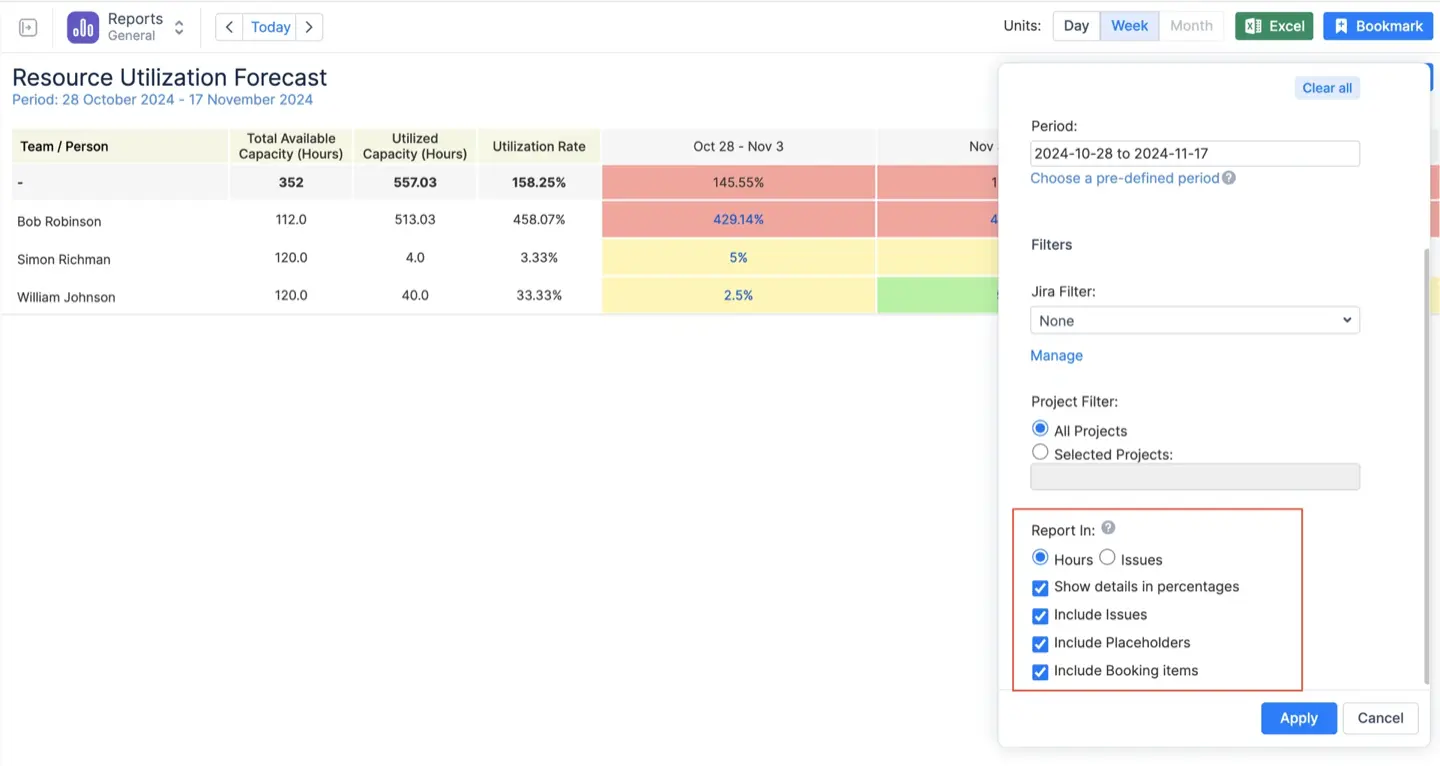Click the bar chart Reports icon
Screen dimensions: 1440x766
click(82, 27)
